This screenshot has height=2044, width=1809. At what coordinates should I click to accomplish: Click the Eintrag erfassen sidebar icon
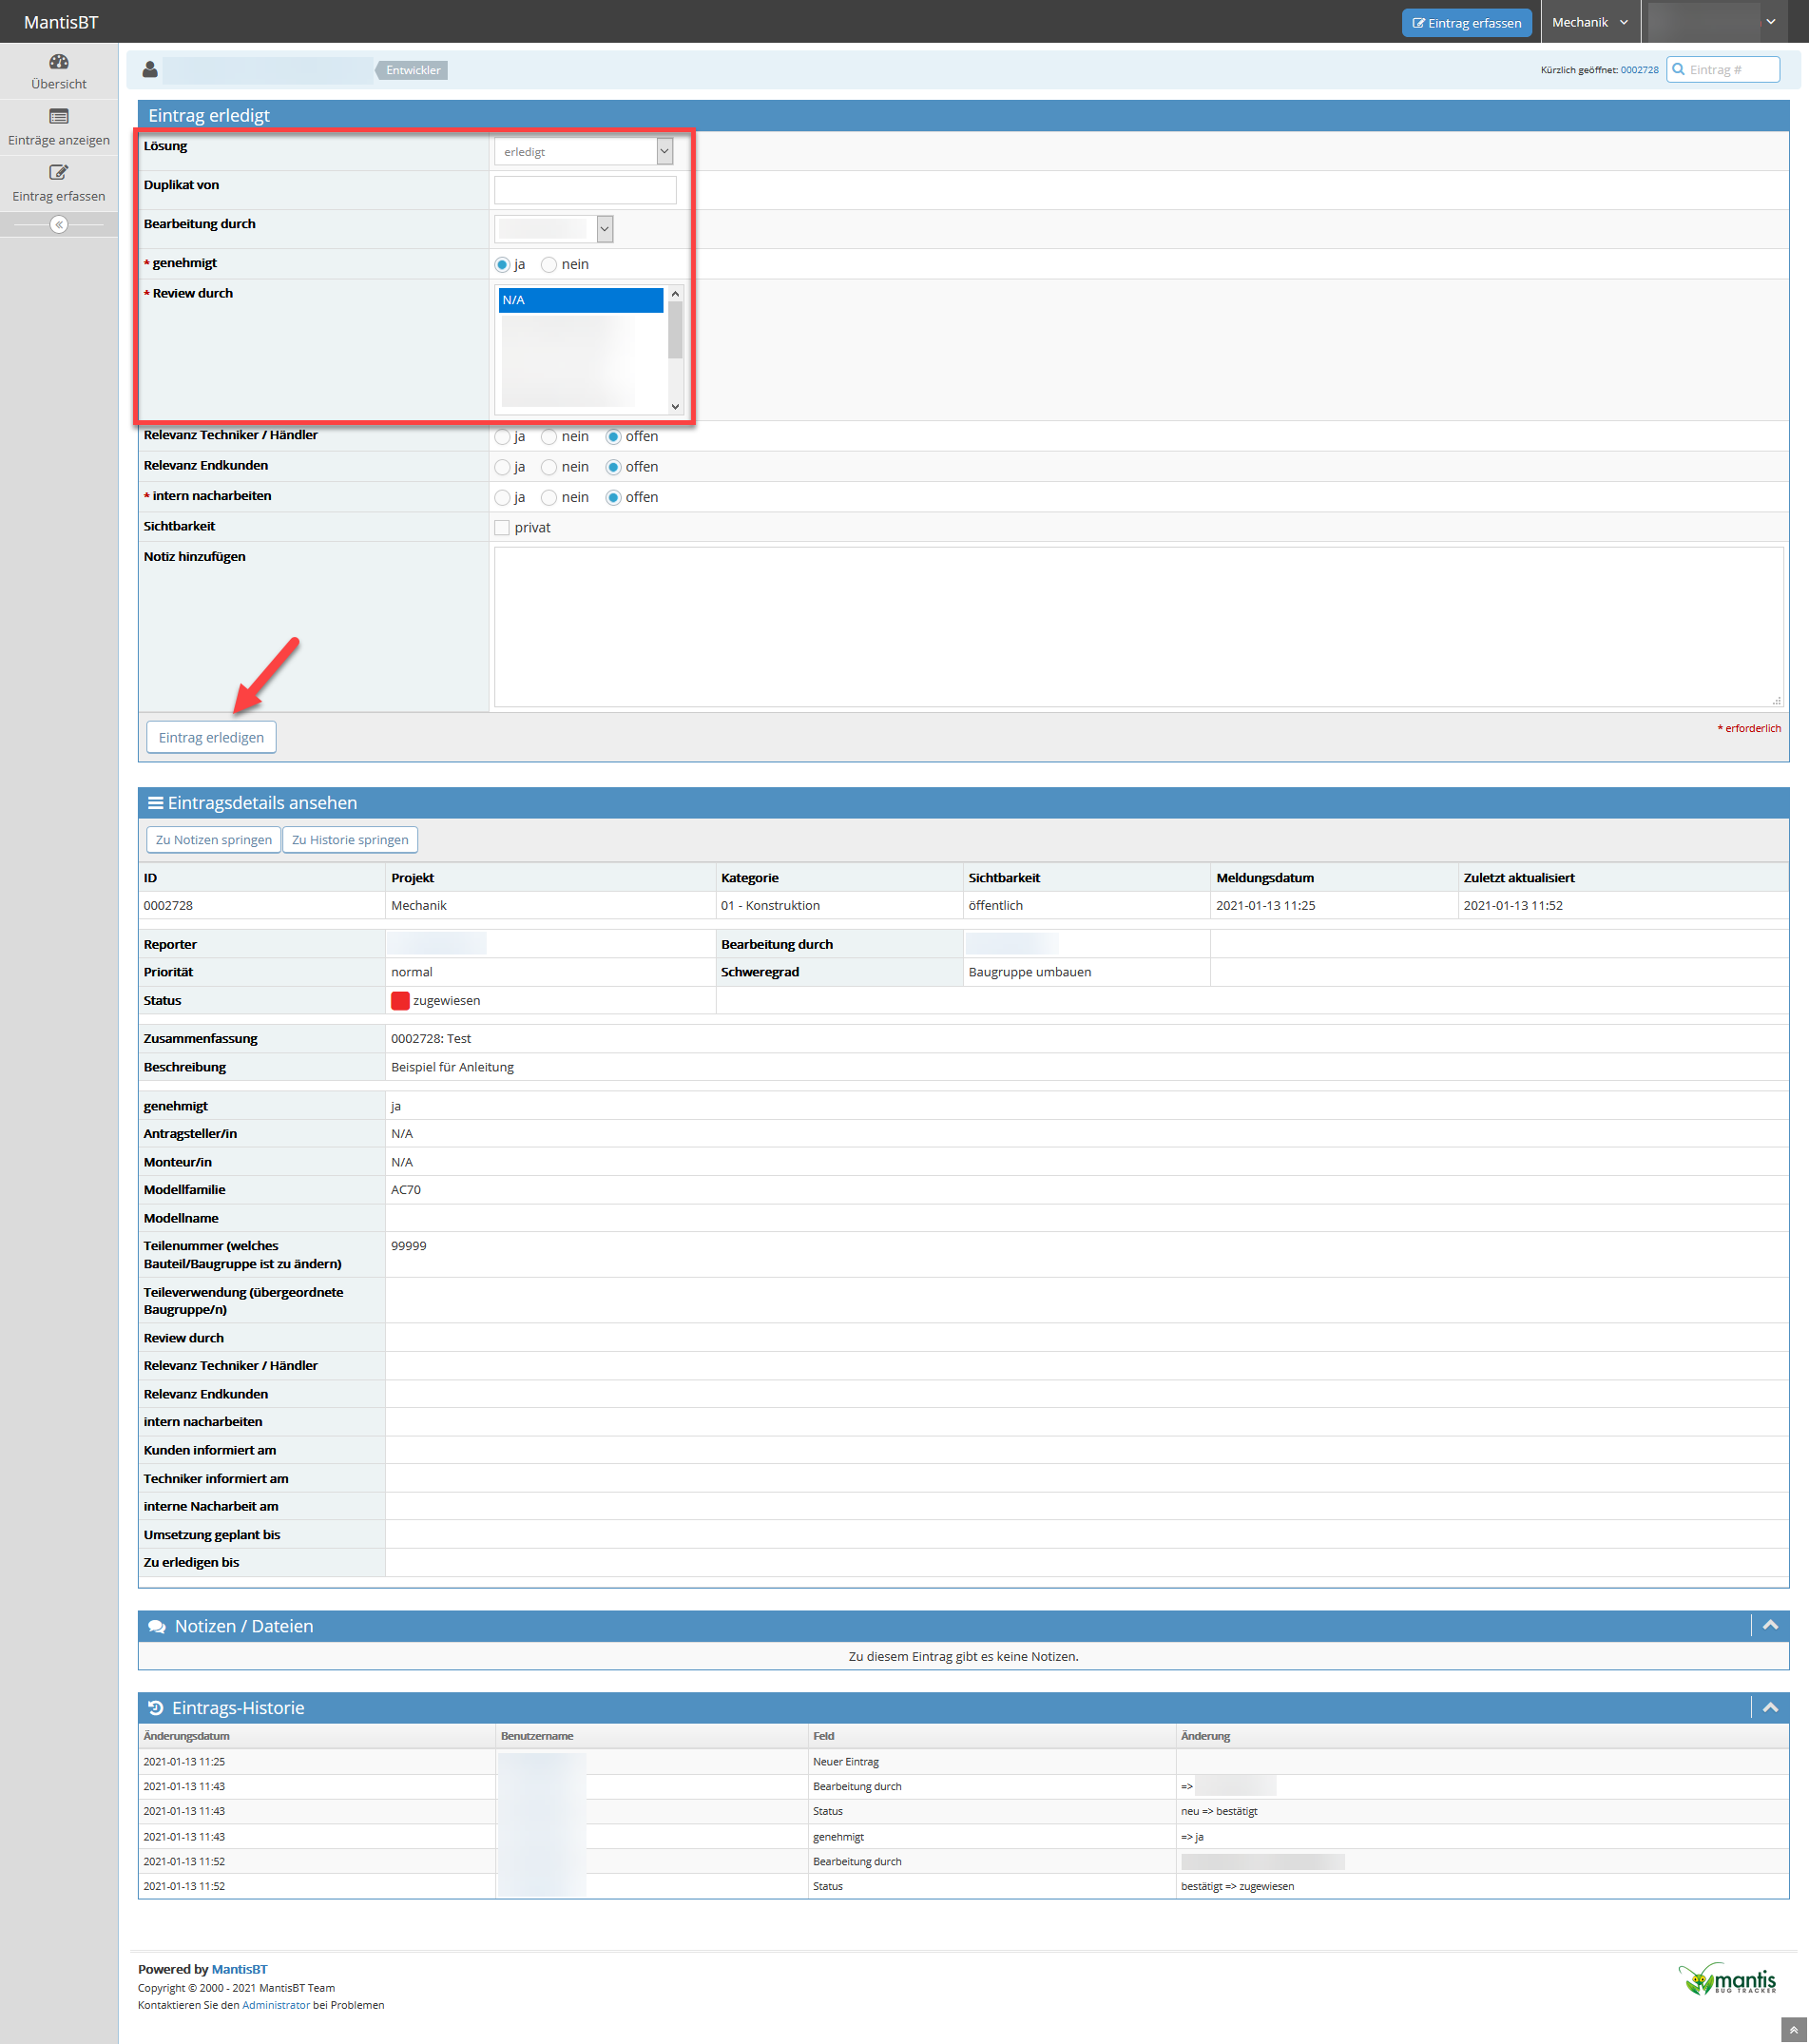pos(59,173)
